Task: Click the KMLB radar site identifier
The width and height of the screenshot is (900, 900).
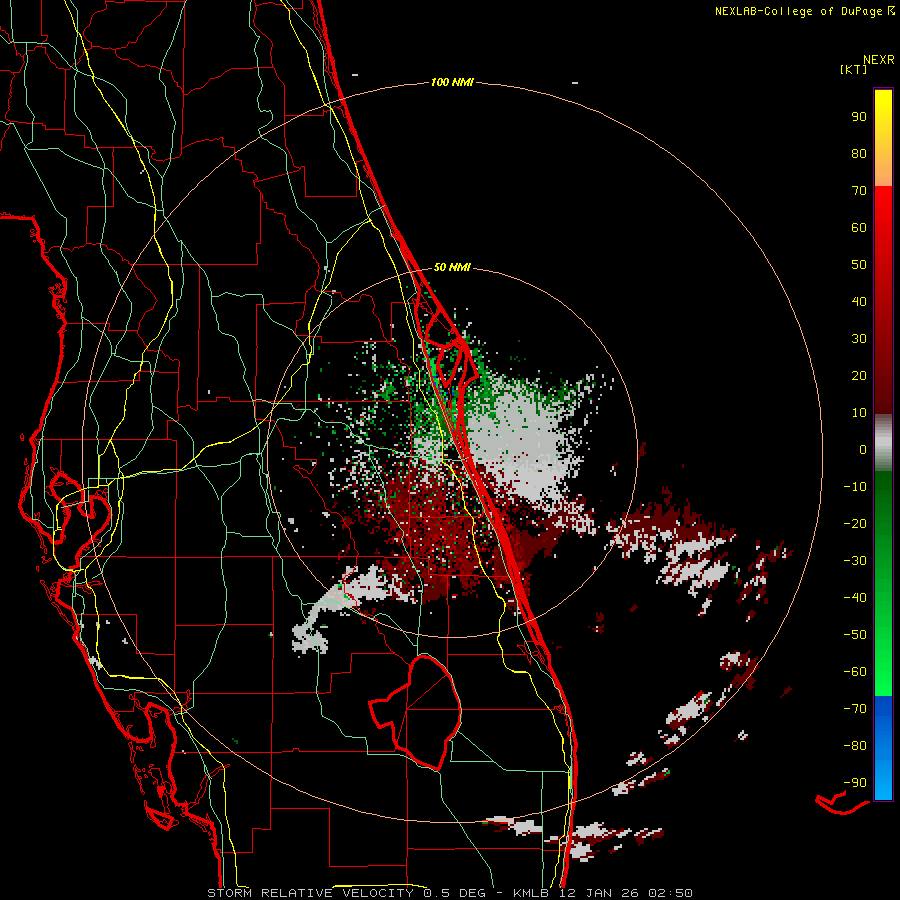Action: 531,893
